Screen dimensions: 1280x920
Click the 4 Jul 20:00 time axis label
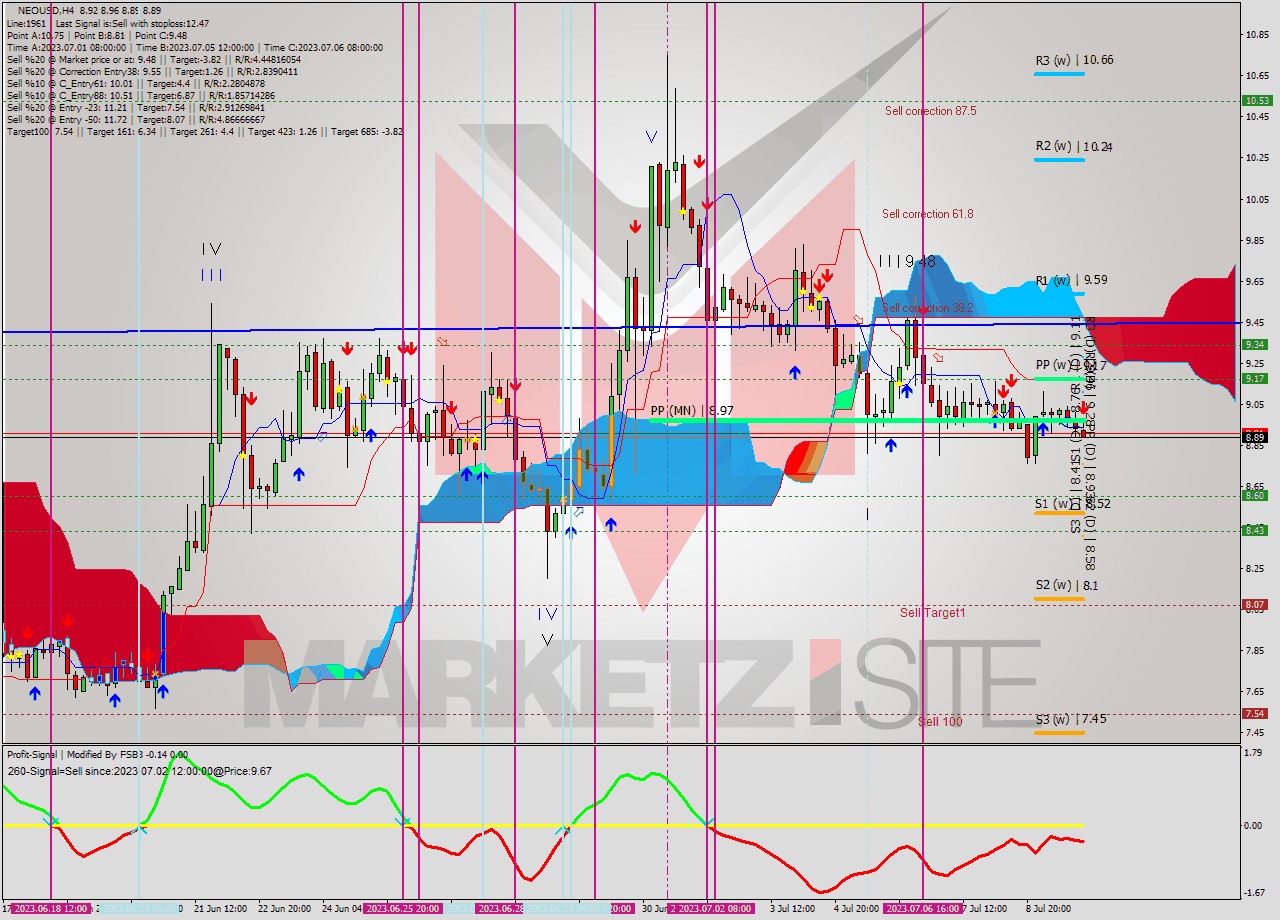click(x=856, y=908)
